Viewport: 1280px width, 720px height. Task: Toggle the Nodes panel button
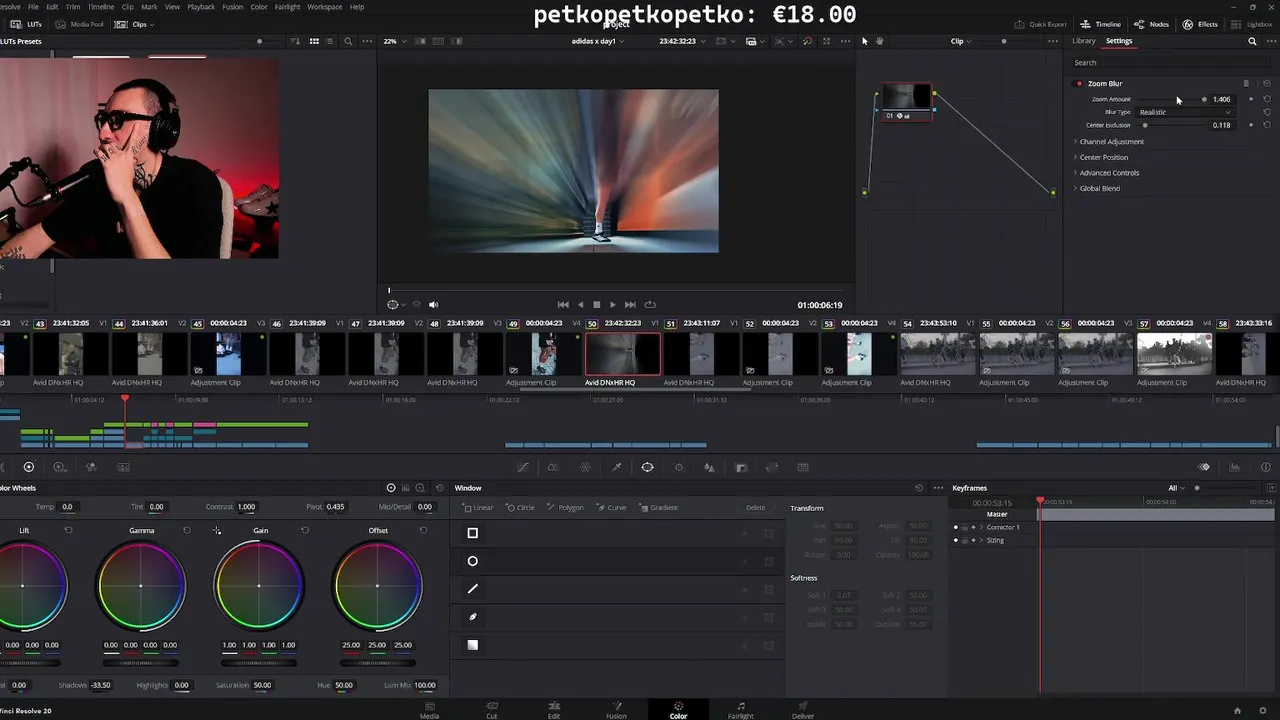(x=1152, y=24)
